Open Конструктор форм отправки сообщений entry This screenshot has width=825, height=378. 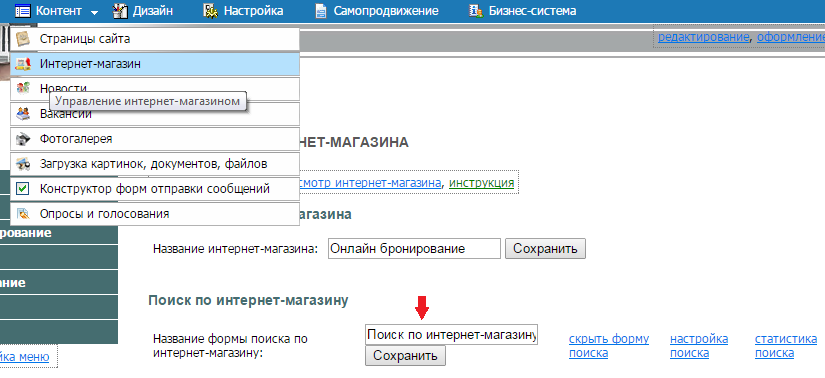click(x=155, y=188)
